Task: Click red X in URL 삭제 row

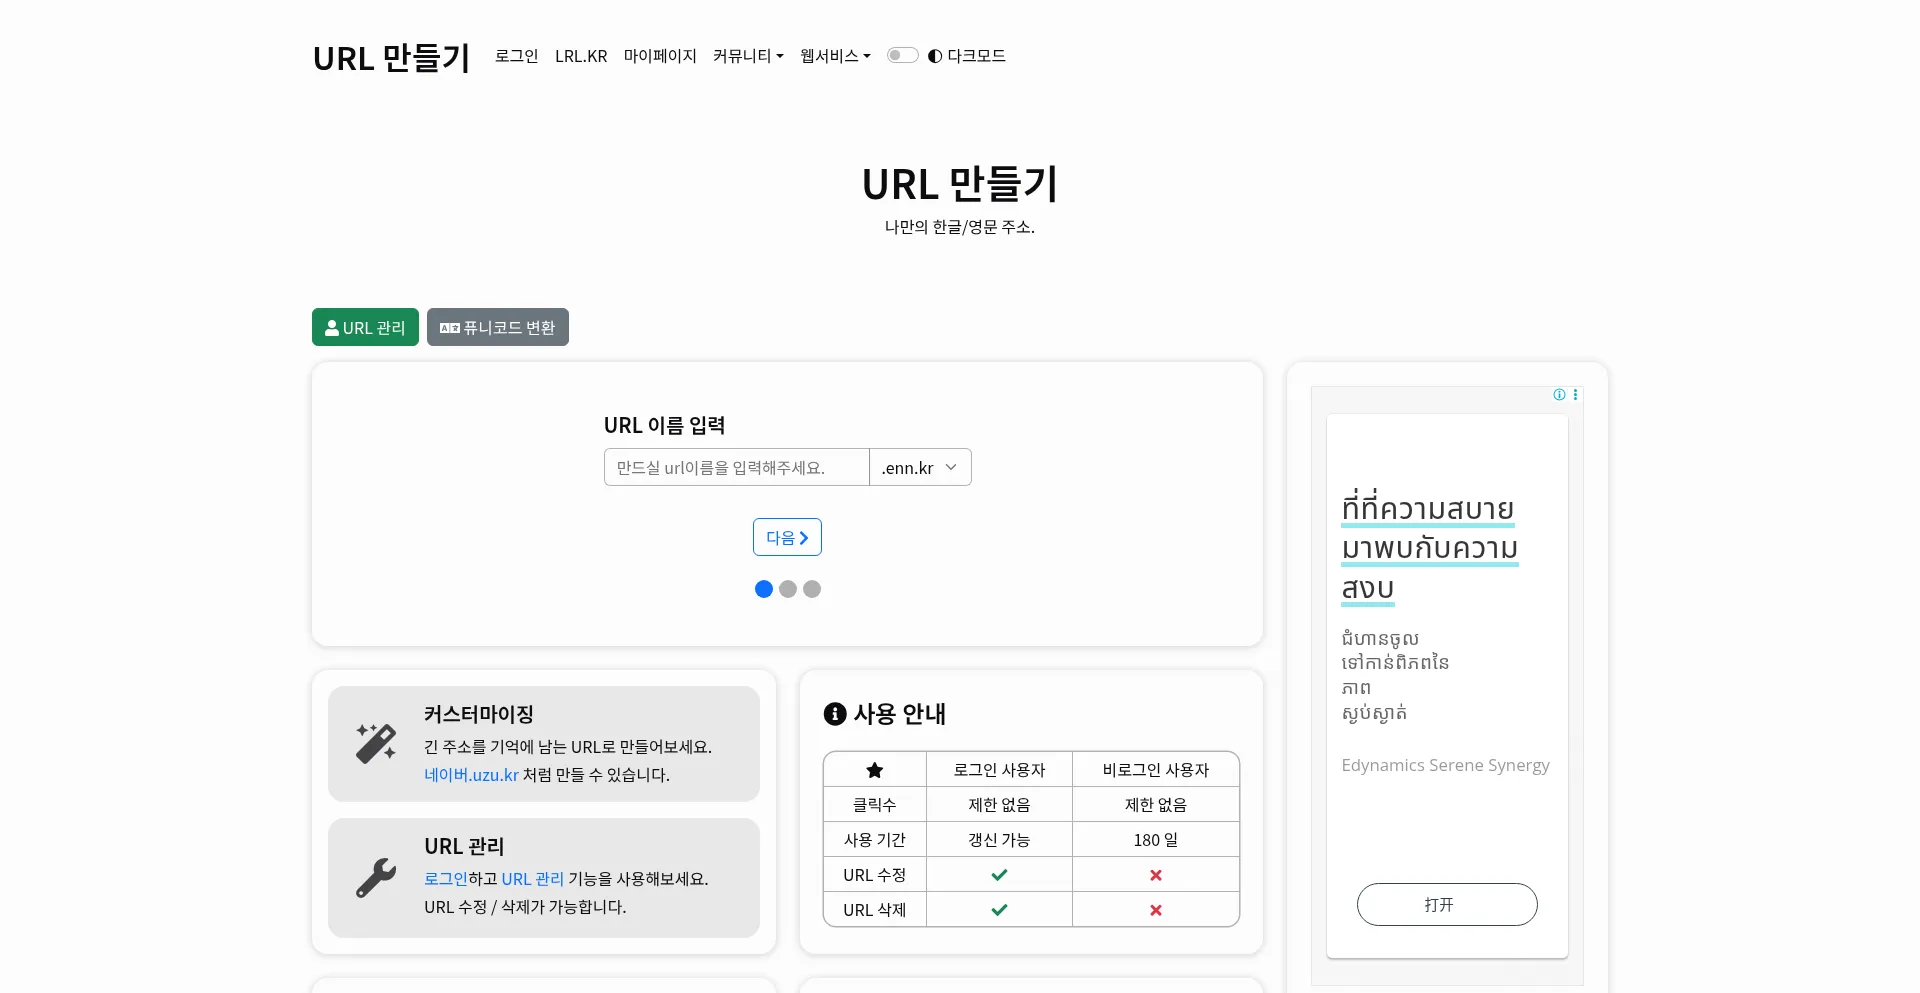Action: tap(1156, 910)
